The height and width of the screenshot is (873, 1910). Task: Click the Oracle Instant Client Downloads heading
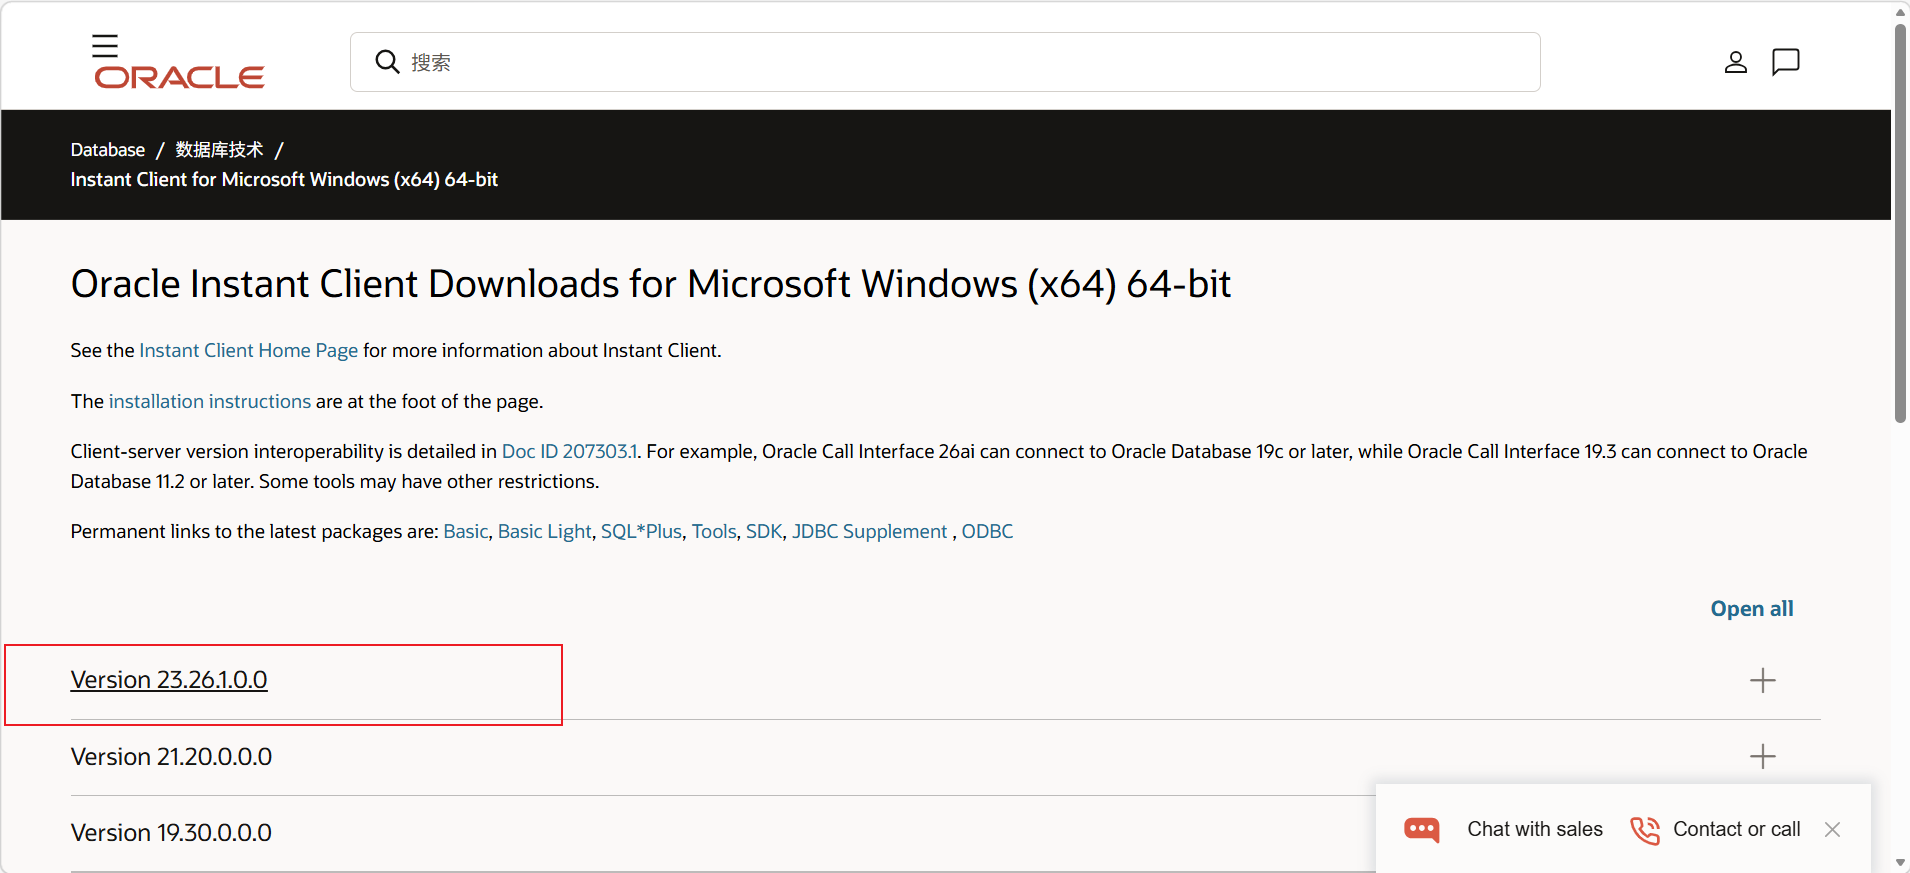(x=651, y=285)
